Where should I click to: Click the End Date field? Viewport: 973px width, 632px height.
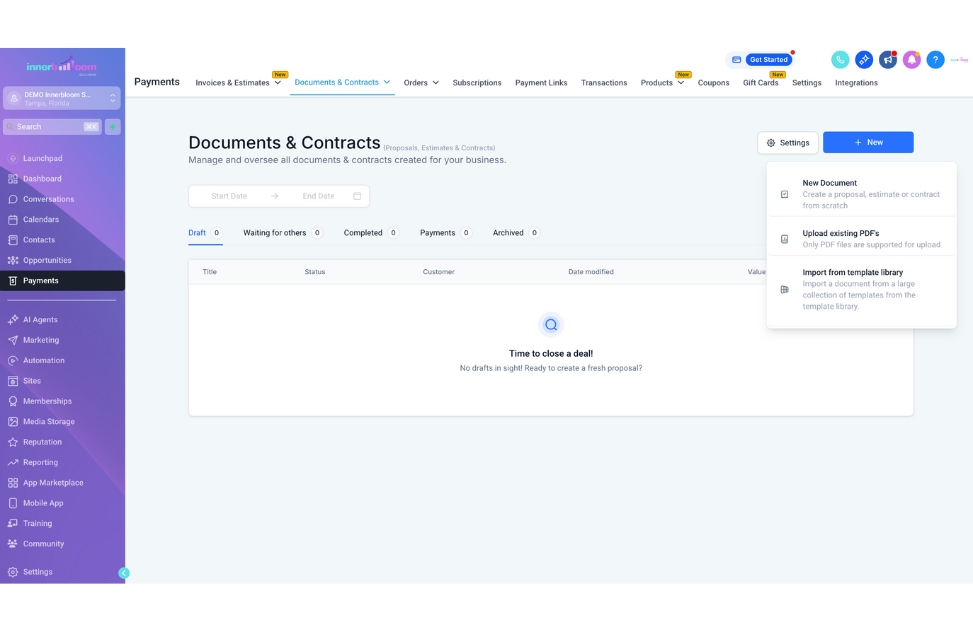tap(318, 196)
